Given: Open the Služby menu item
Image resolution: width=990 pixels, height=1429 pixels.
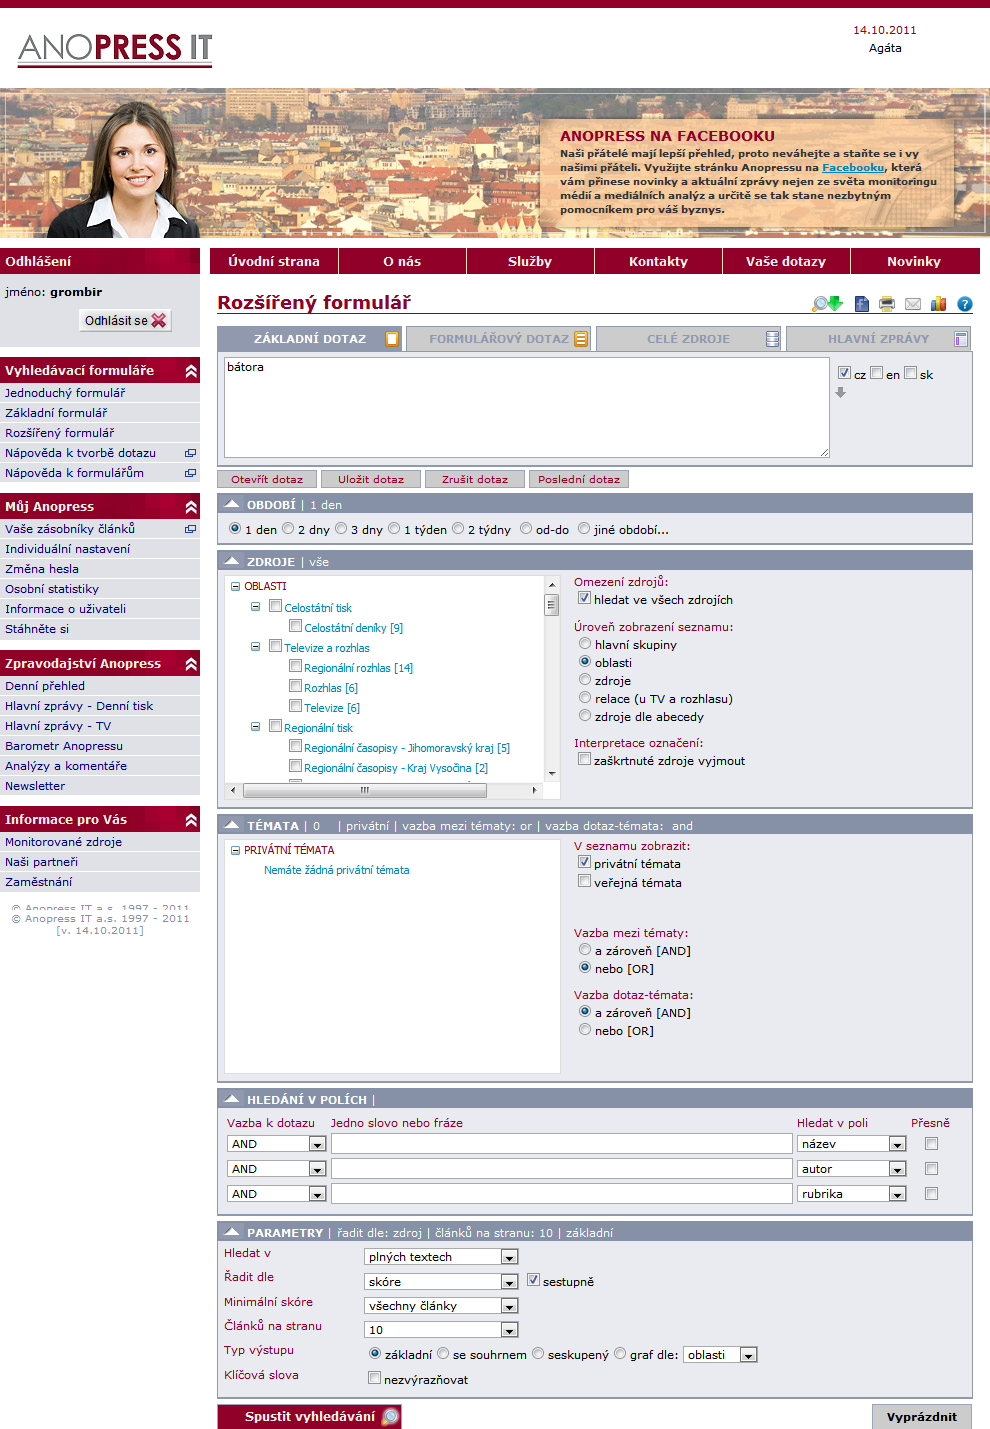Looking at the screenshot, I should point(530,261).
